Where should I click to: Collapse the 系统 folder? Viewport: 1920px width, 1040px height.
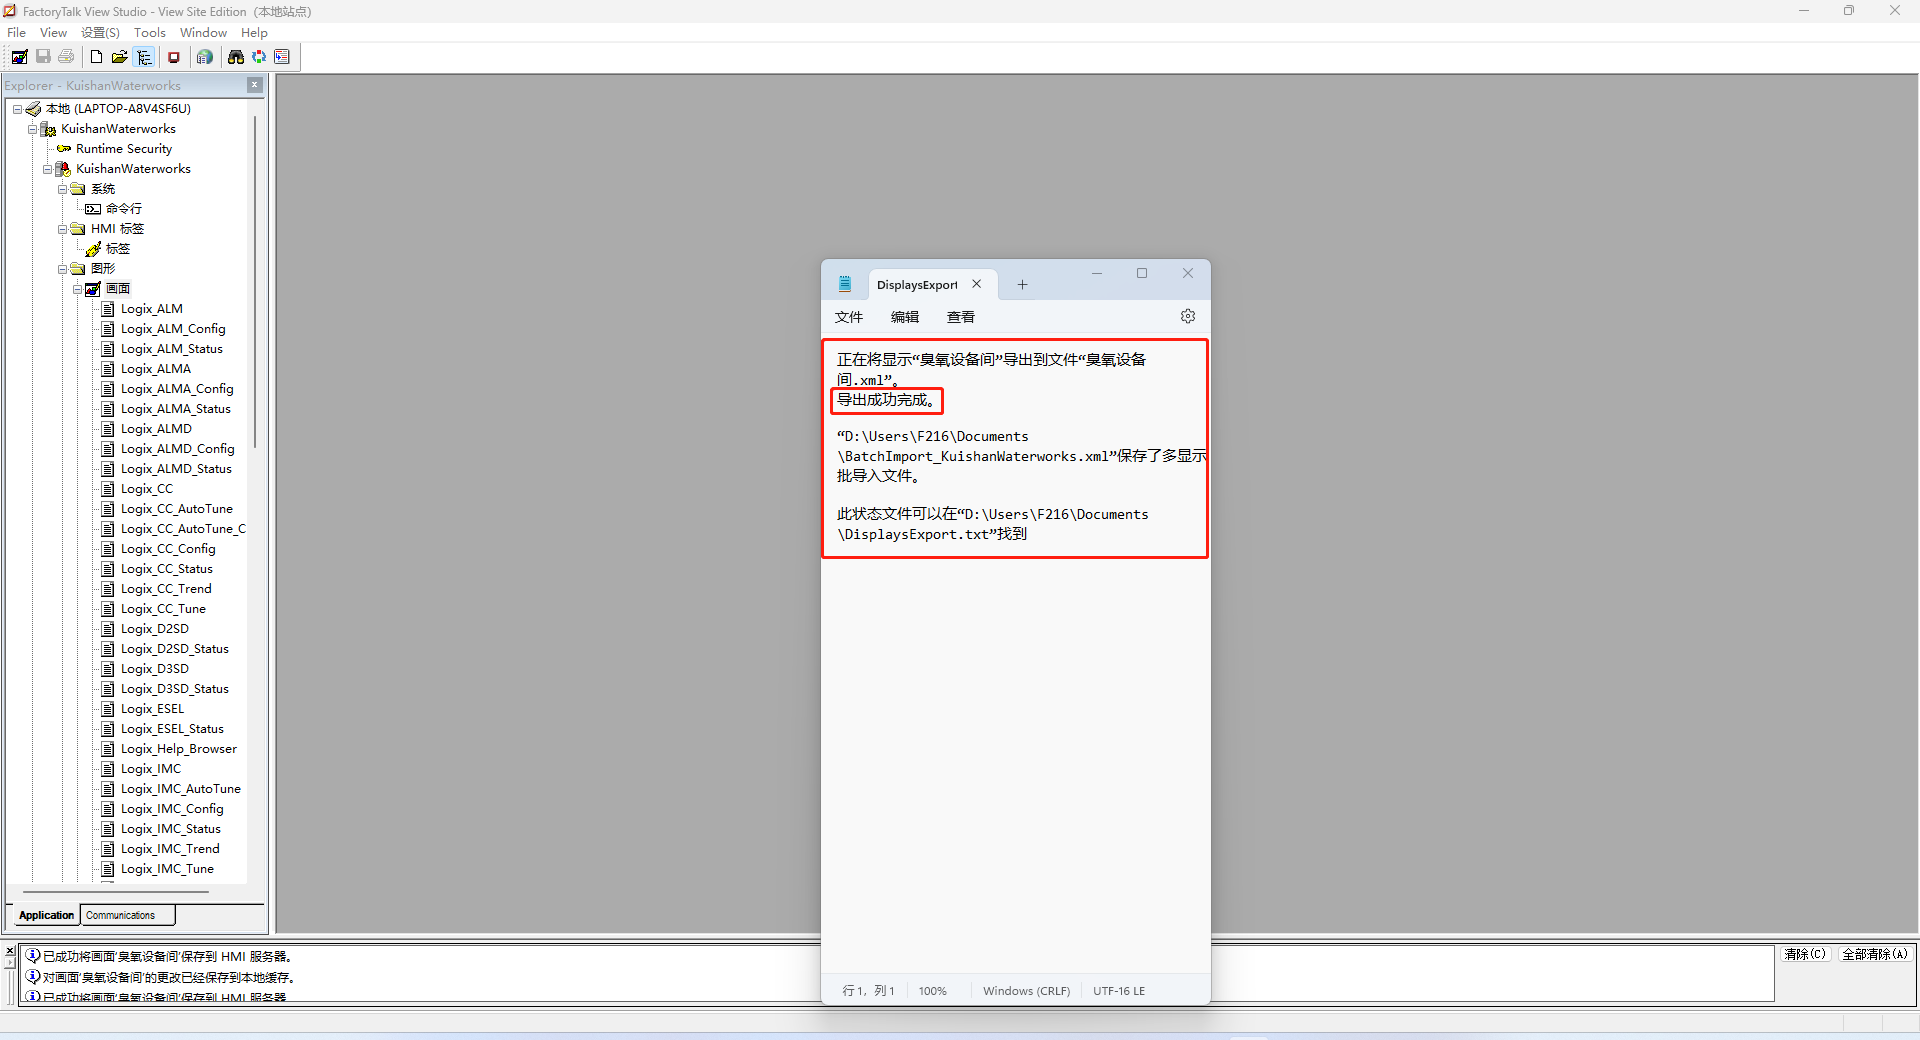(x=62, y=189)
